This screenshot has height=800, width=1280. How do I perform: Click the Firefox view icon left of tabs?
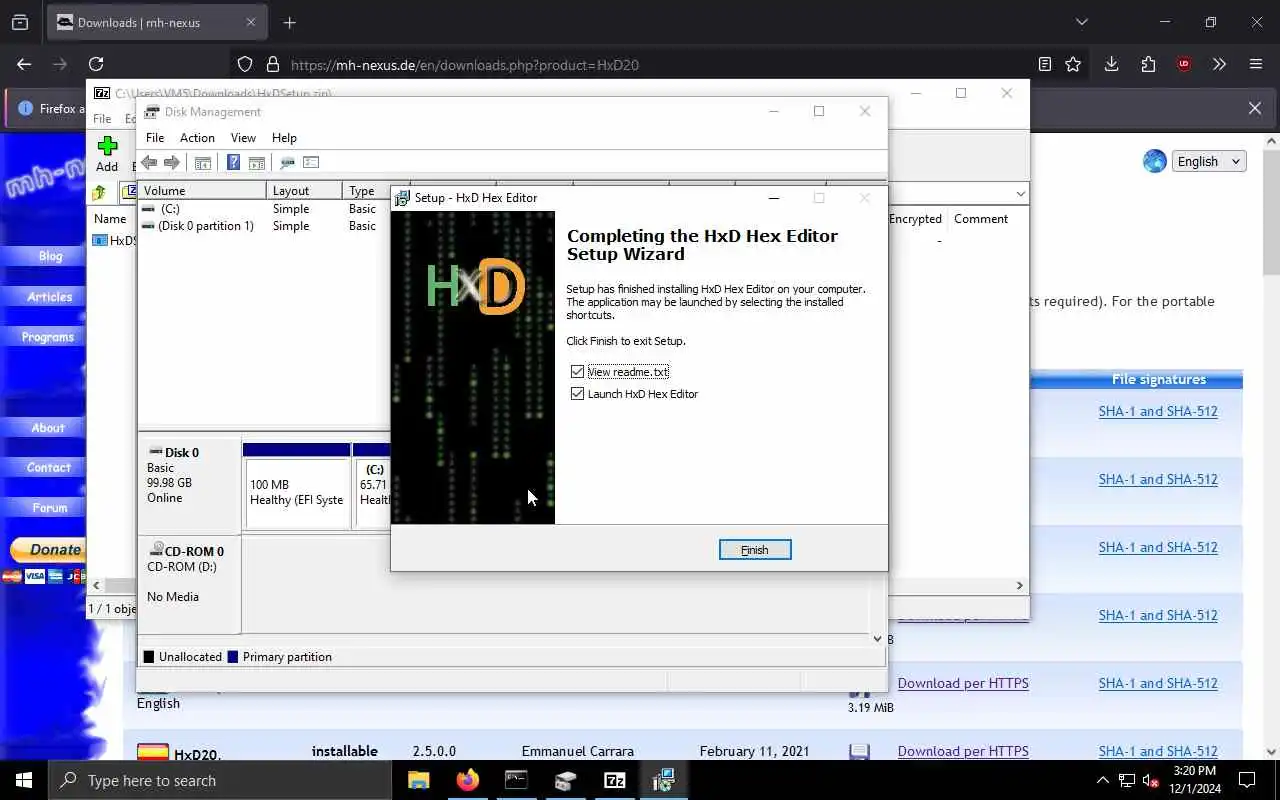tap(20, 22)
